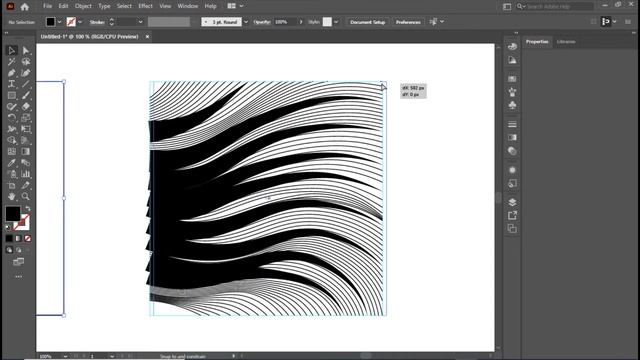The height and width of the screenshot is (360, 640).
Task: Open workspace switcher icon
Action: (x=507, y=7)
